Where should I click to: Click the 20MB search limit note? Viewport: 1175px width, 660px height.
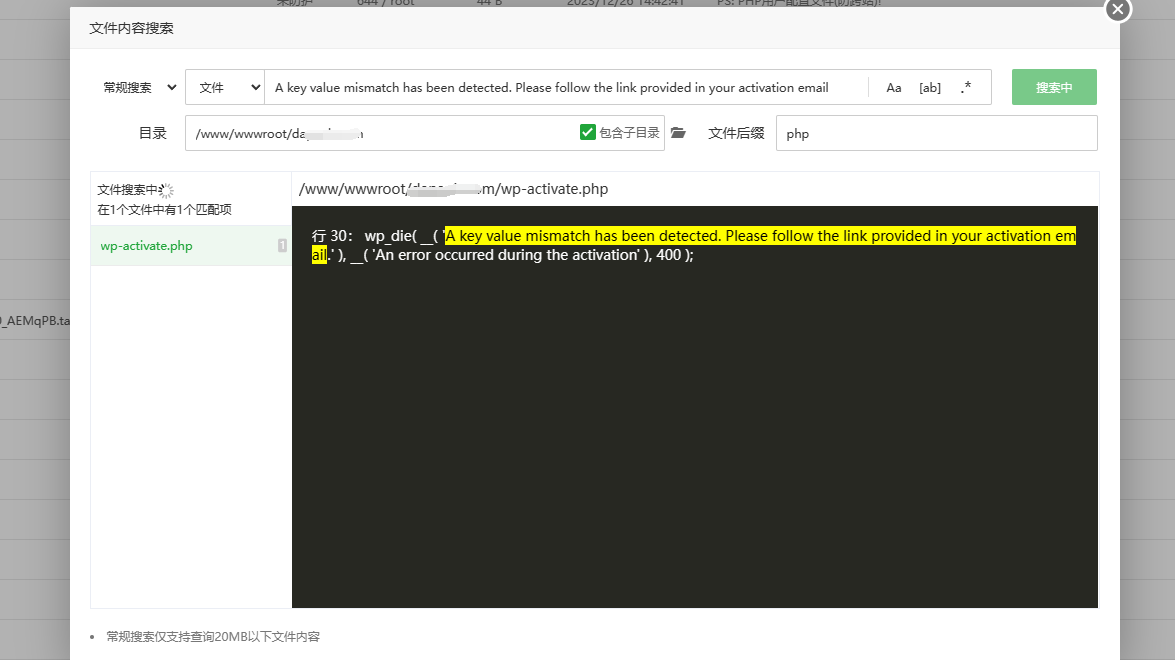(x=213, y=637)
